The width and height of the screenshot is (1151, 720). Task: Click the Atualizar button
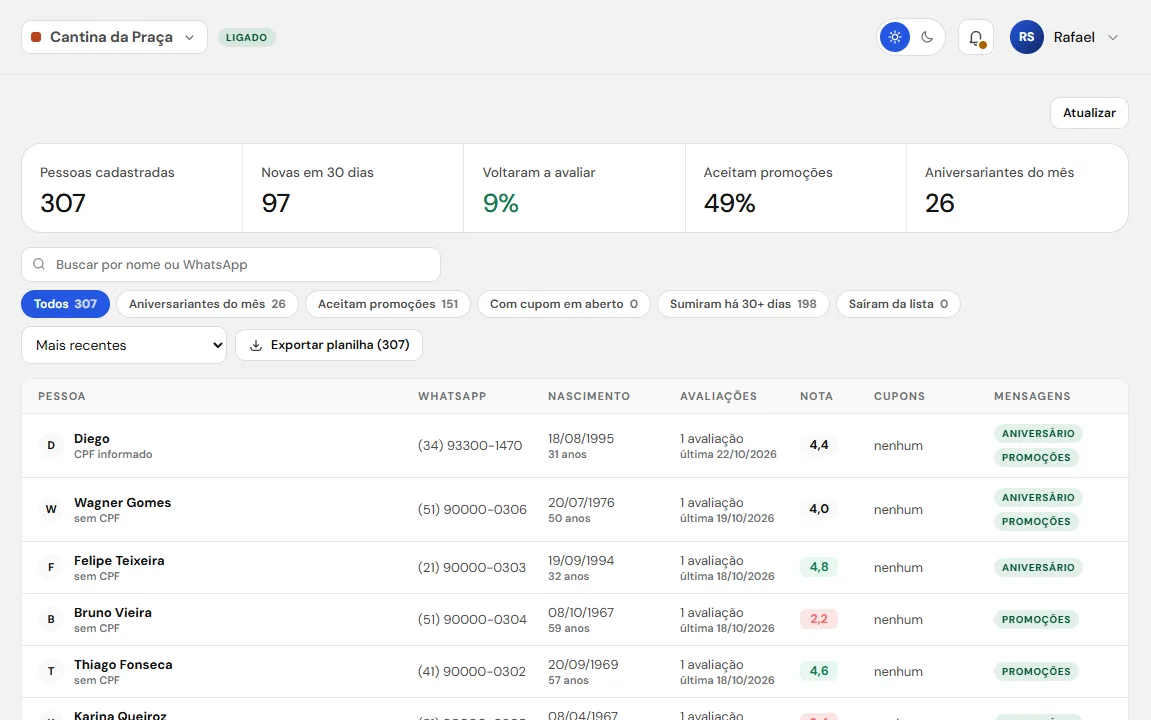1089,113
